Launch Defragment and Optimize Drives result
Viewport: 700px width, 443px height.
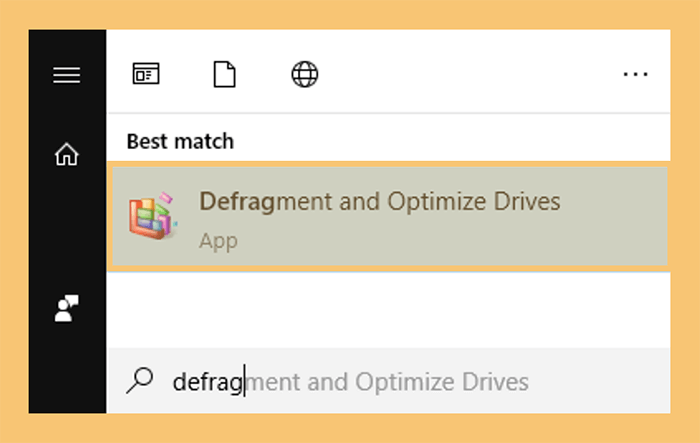(x=390, y=217)
